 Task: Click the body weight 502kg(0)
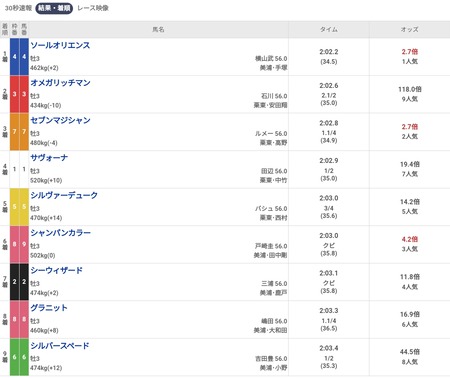(43, 256)
